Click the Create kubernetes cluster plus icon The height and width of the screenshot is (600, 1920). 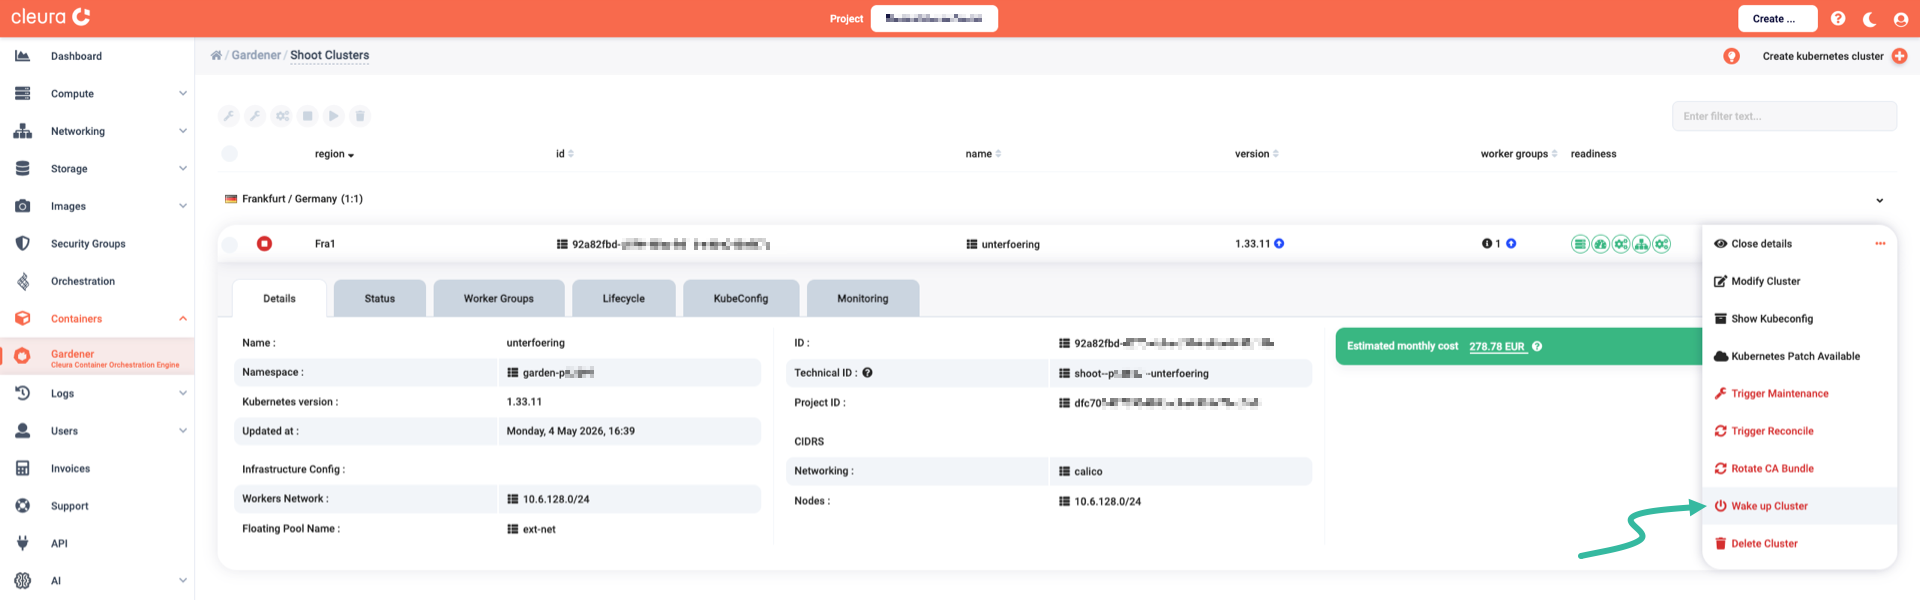[x=1899, y=56]
